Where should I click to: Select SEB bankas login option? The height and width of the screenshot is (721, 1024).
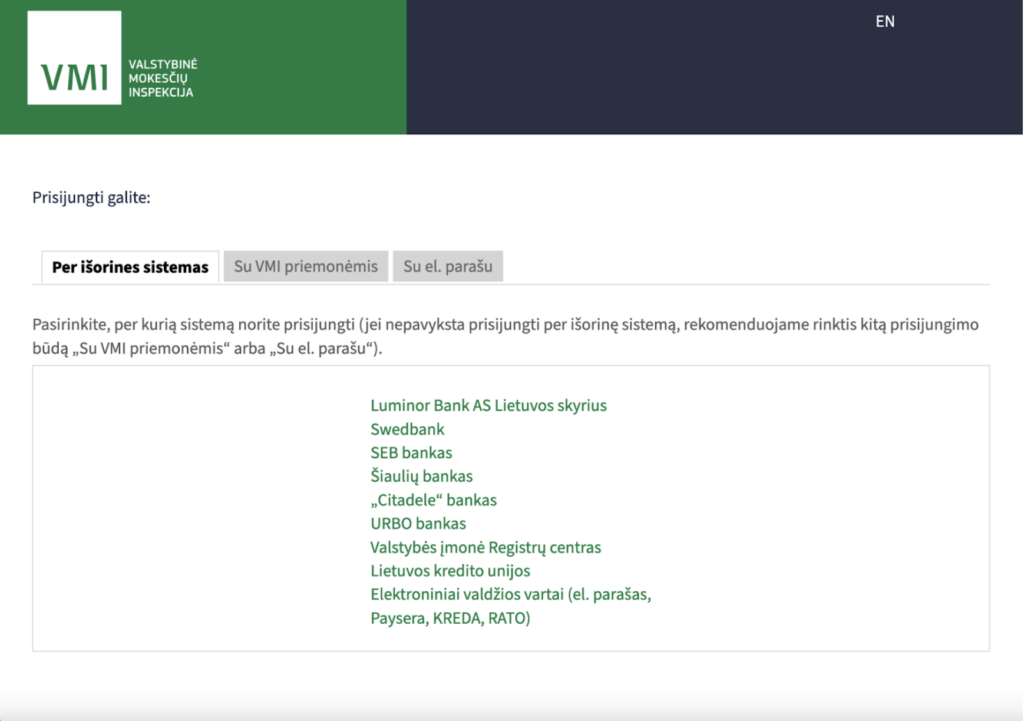pos(411,453)
